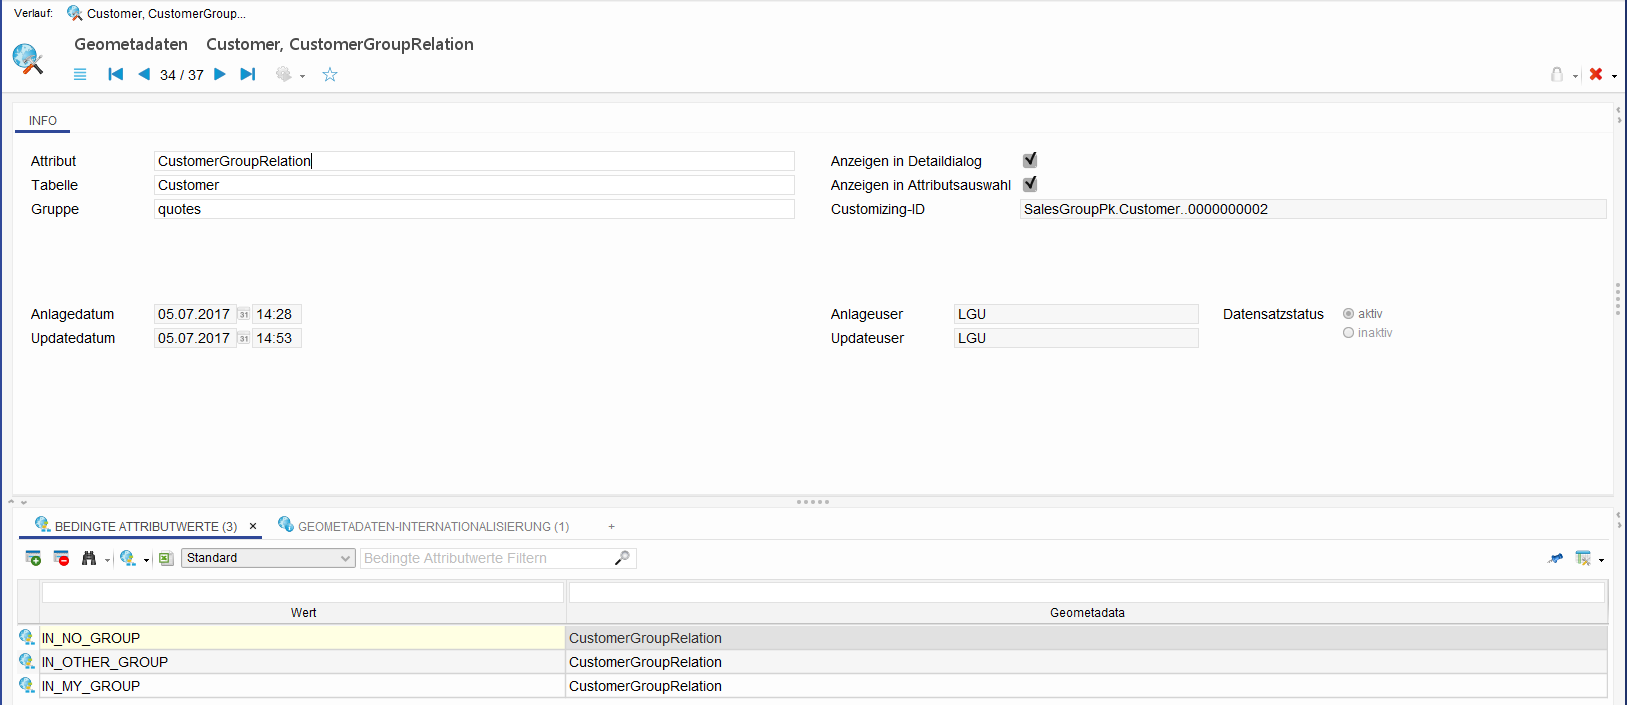The height and width of the screenshot is (705, 1627).
Task: Go to the next record arrow
Action: pos(220,74)
